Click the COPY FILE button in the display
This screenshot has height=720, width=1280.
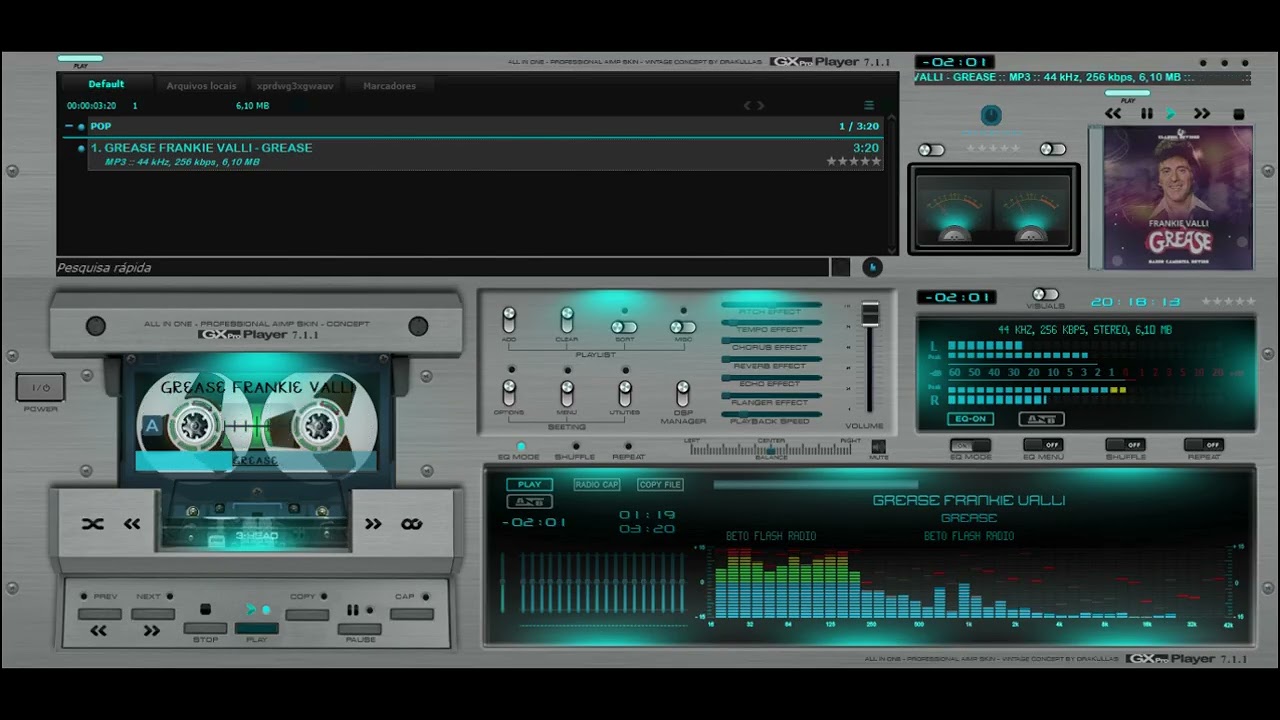[x=660, y=485]
